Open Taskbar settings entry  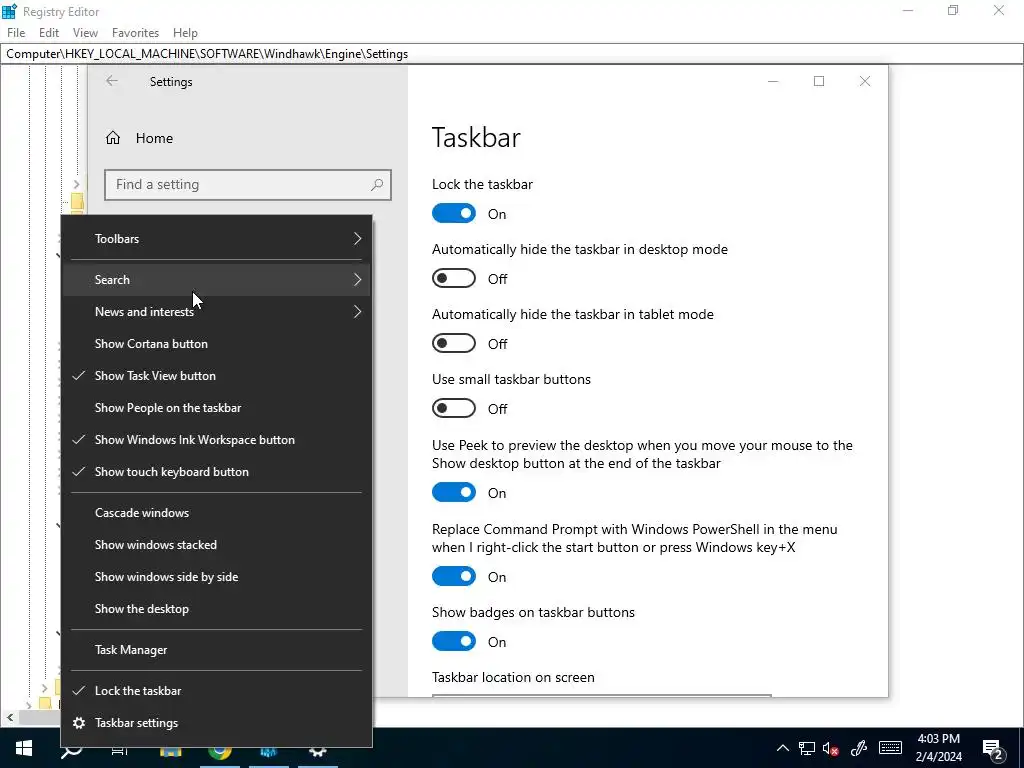coord(216,723)
